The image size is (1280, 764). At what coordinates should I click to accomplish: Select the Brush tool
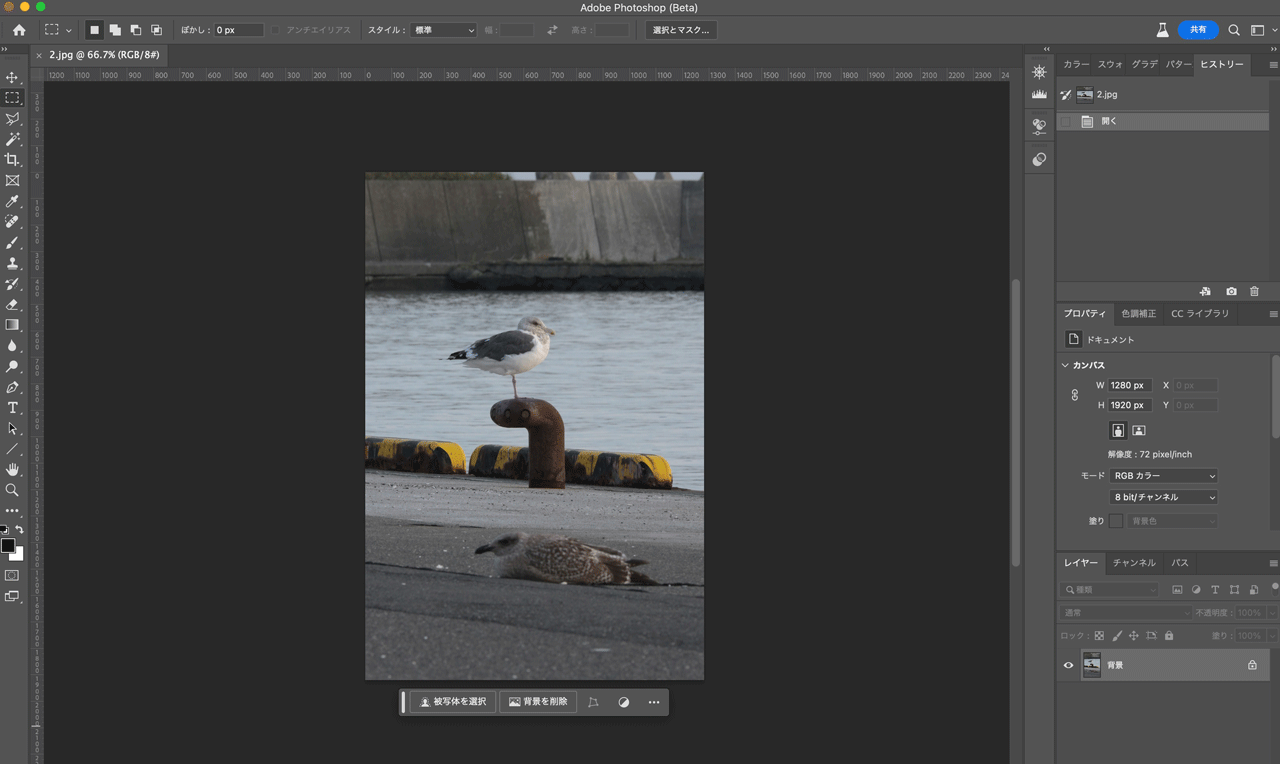pos(12,243)
